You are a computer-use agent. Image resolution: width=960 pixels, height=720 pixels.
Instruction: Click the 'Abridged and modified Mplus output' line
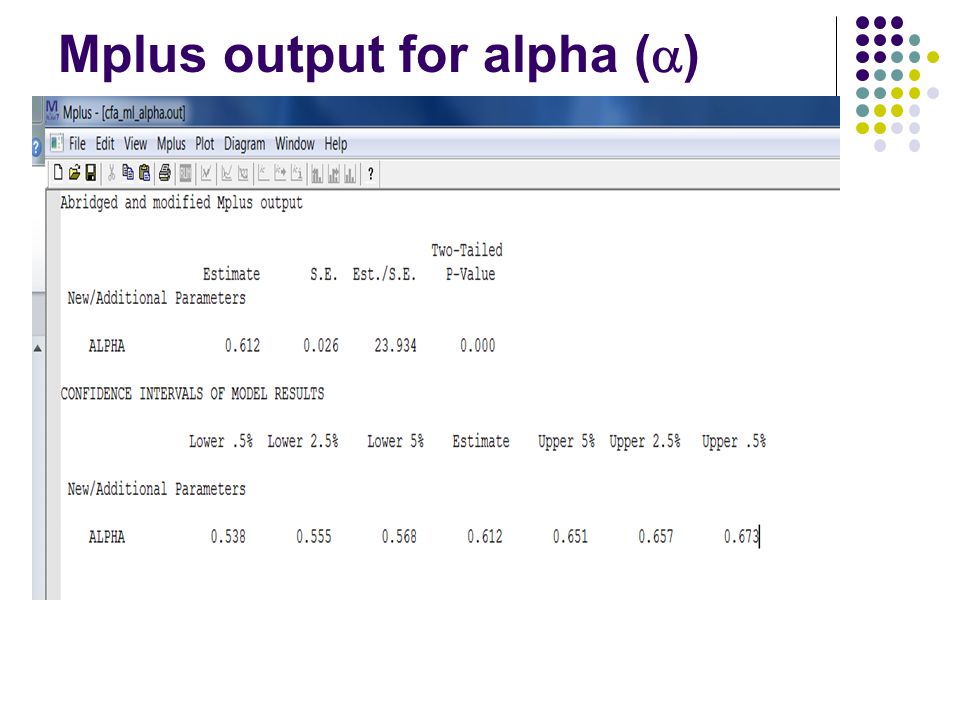181,203
